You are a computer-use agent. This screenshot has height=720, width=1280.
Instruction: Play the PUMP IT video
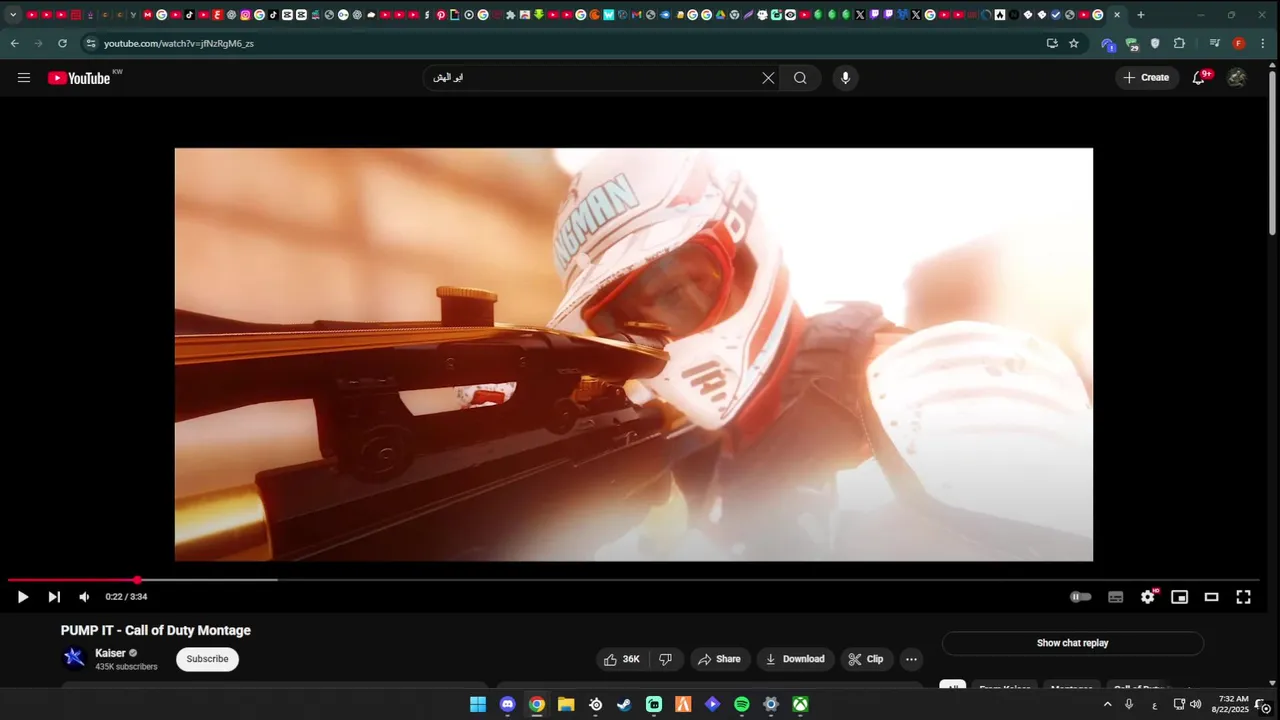[x=22, y=597]
